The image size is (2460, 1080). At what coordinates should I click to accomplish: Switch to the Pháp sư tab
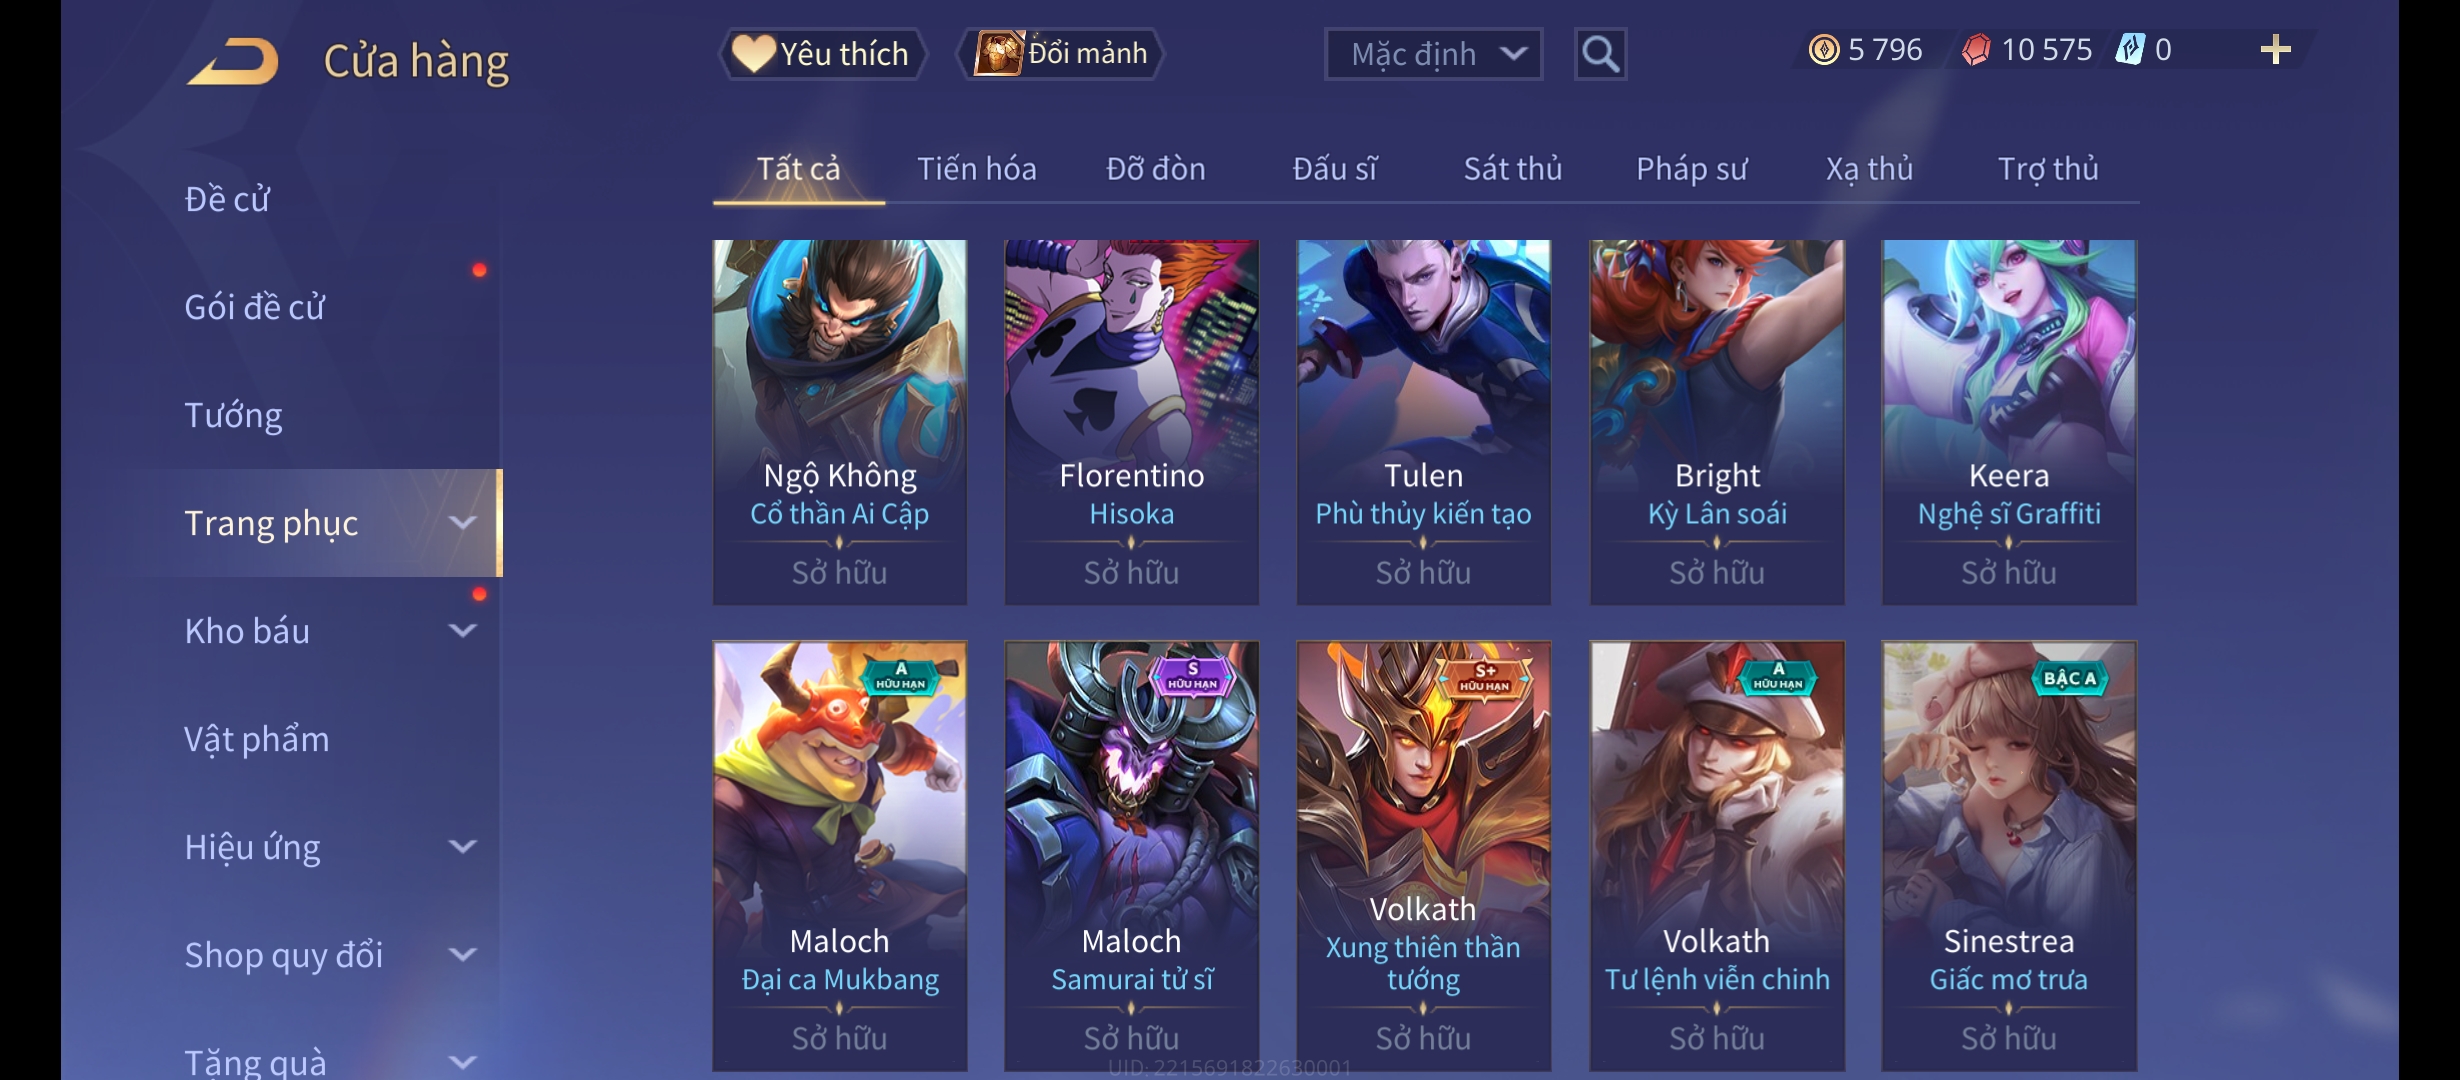pyautogui.click(x=1691, y=169)
